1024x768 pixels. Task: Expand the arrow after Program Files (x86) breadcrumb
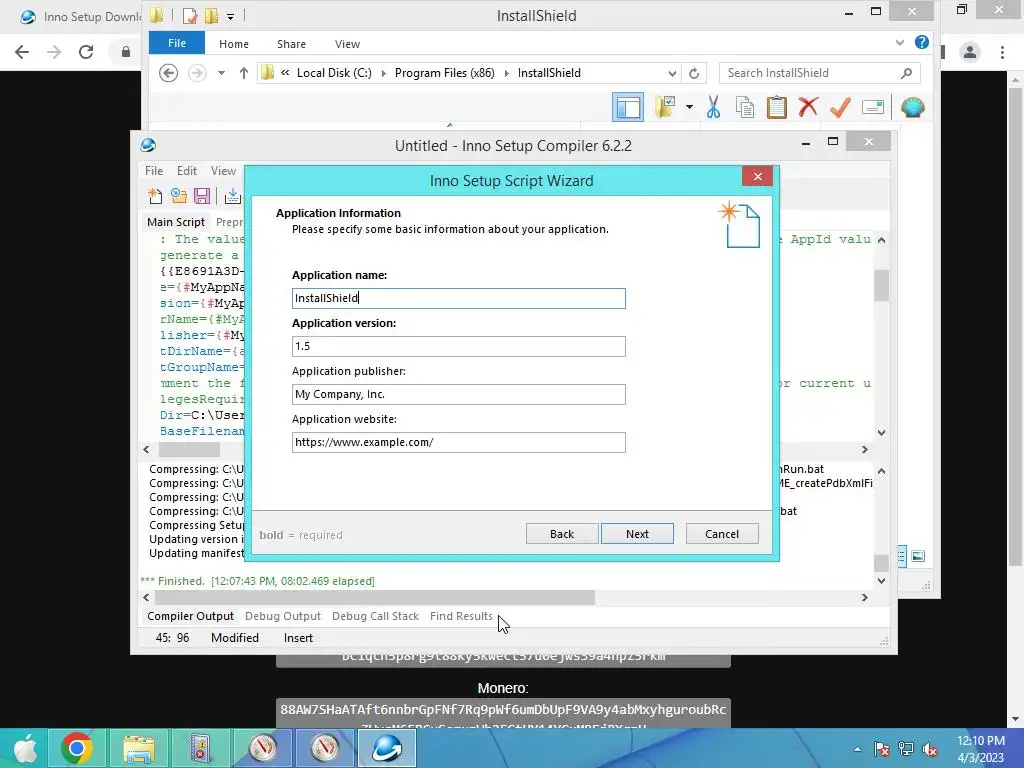(506, 73)
